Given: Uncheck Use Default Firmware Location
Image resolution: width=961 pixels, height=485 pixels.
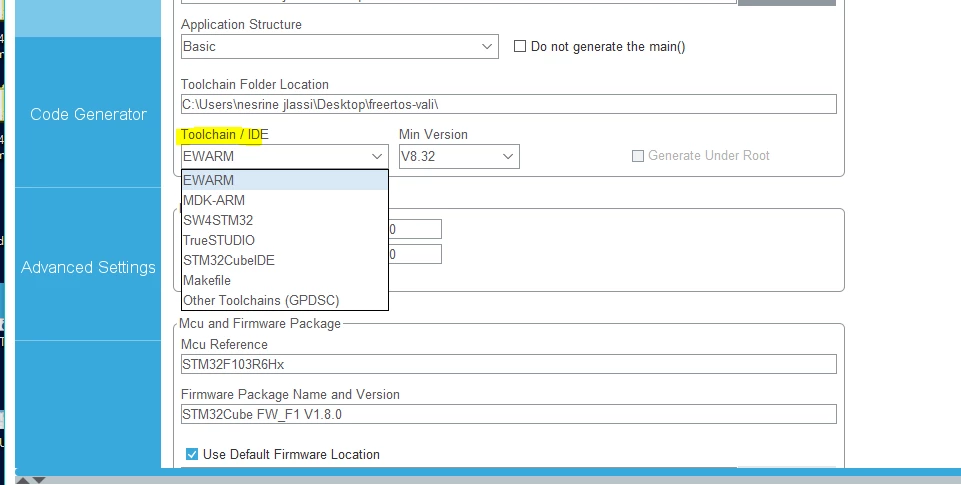Looking at the screenshot, I should click(192, 454).
